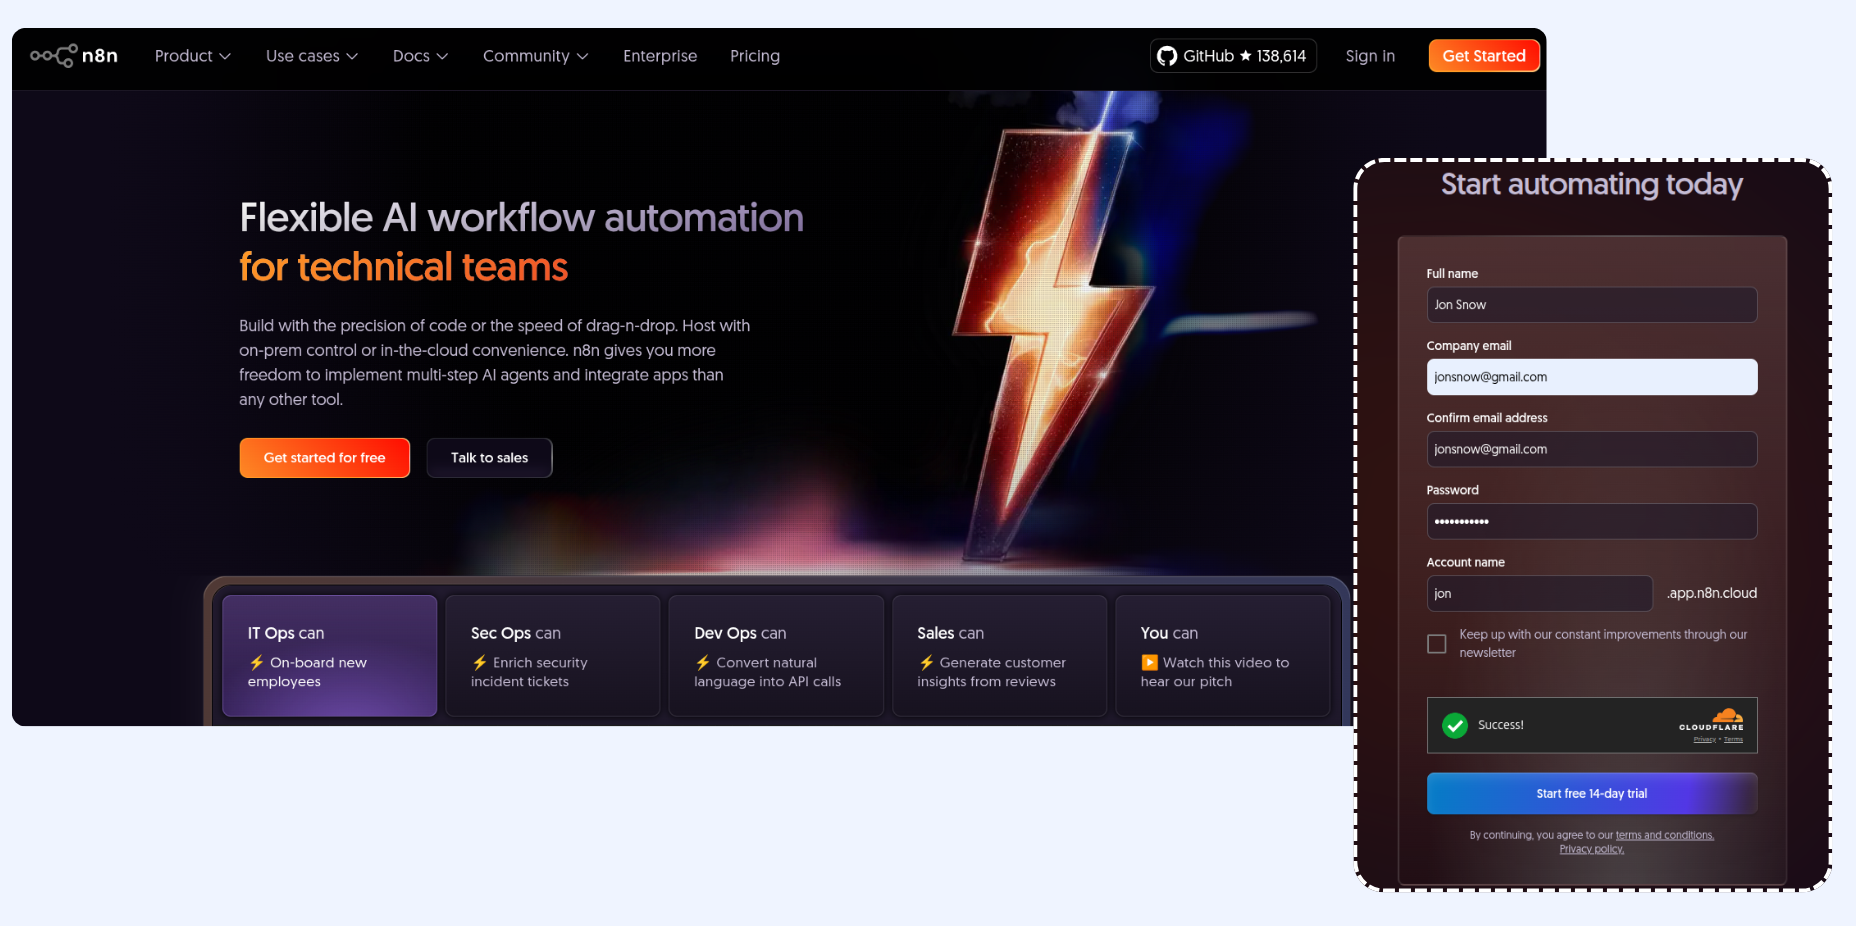Focus the Confirm email address field
Viewport: 1856px width, 926px height.
click(x=1592, y=449)
